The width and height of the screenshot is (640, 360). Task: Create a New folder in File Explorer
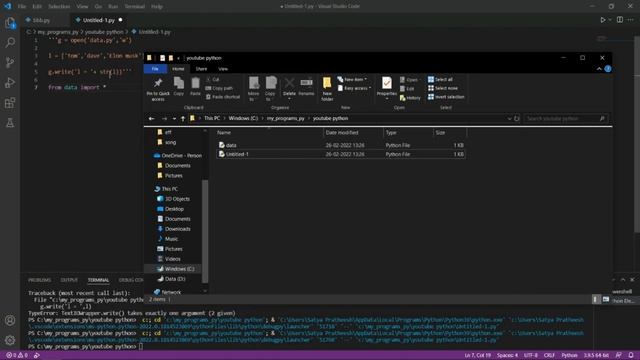(327, 89)
